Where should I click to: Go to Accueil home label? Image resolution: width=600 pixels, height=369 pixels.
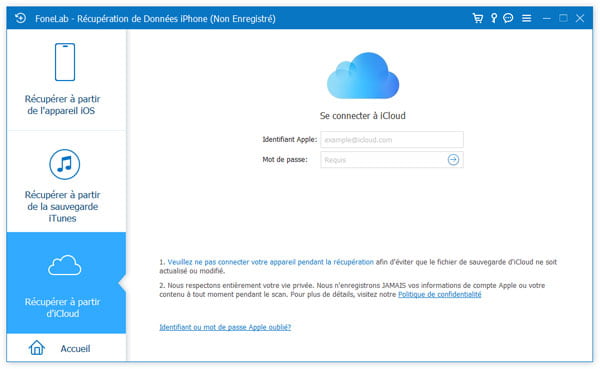click(75, 349)
